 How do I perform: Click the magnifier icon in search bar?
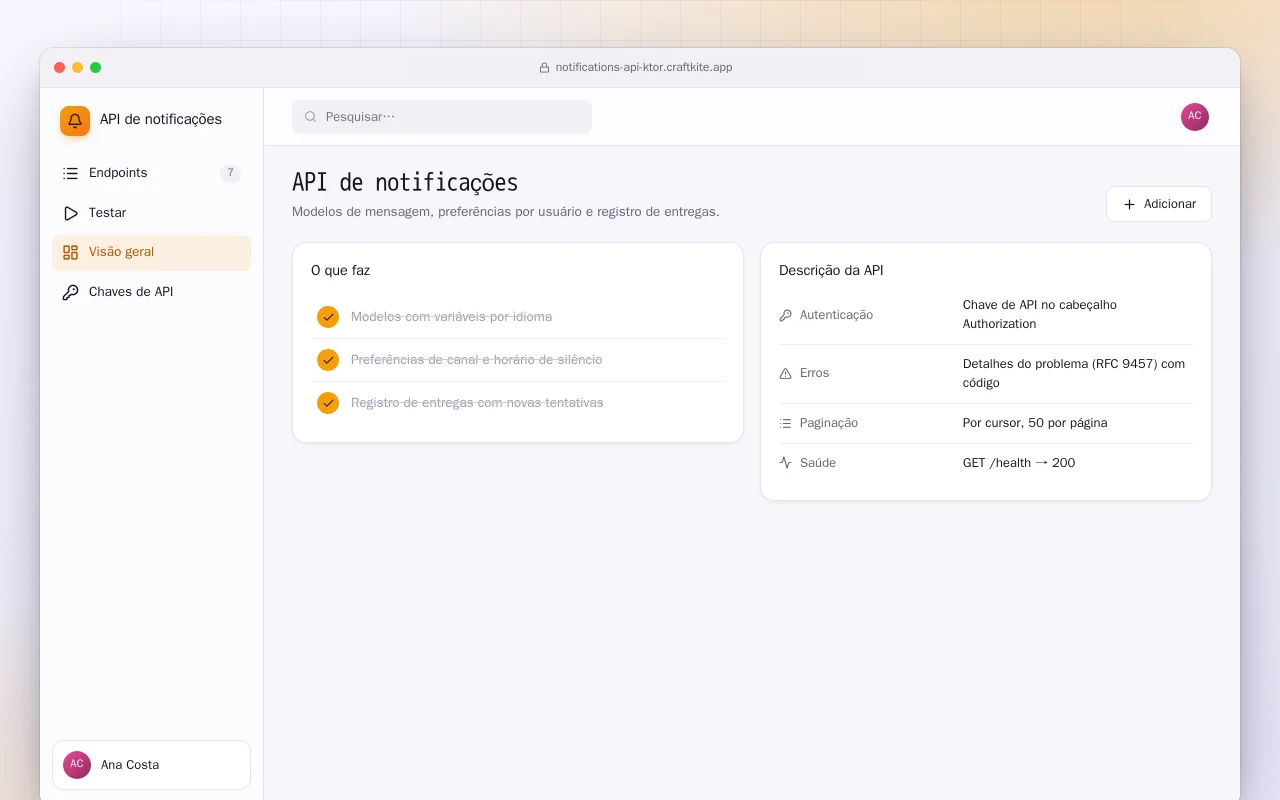pos(310,117)
